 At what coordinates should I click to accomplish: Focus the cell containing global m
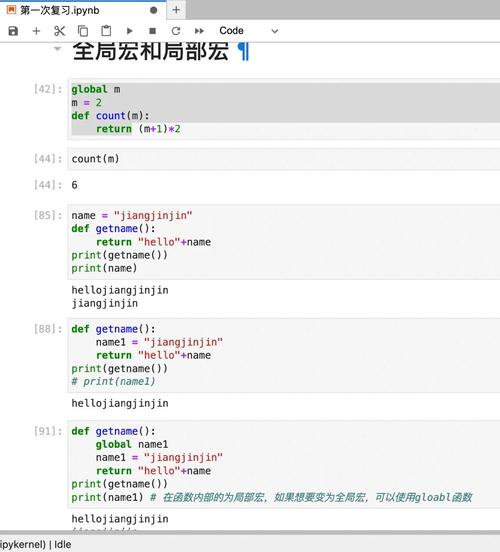[x=284, y=109]
